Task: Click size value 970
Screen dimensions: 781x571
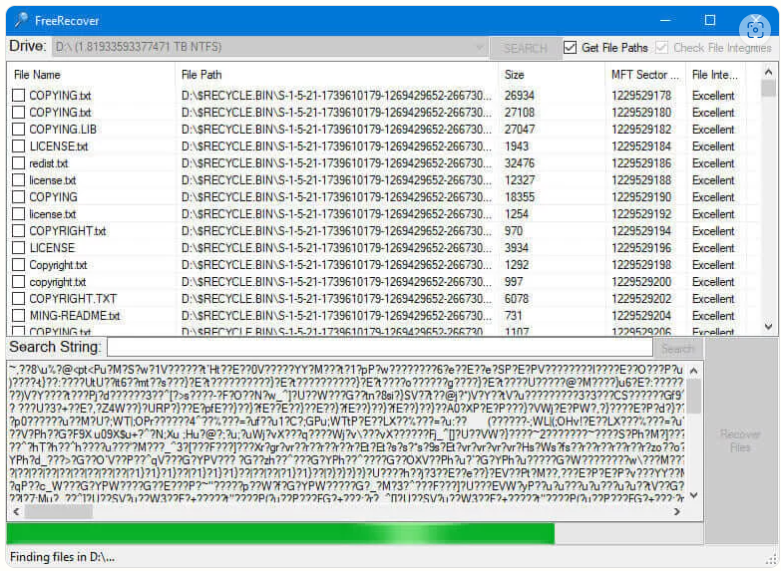Action: click(513, 231)
